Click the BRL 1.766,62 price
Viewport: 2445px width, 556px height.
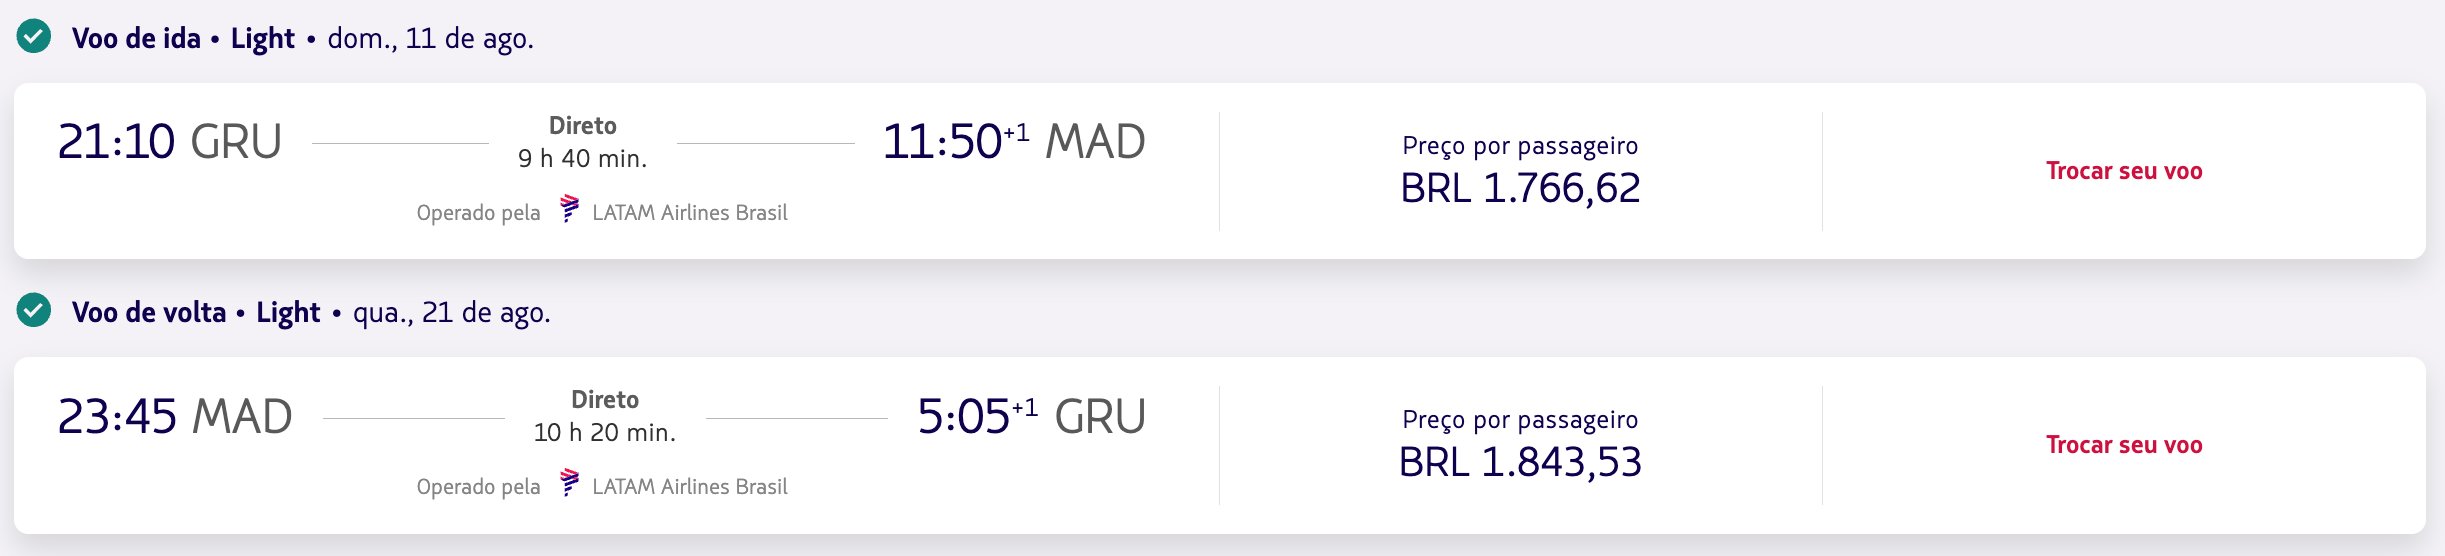(1520, 188)
